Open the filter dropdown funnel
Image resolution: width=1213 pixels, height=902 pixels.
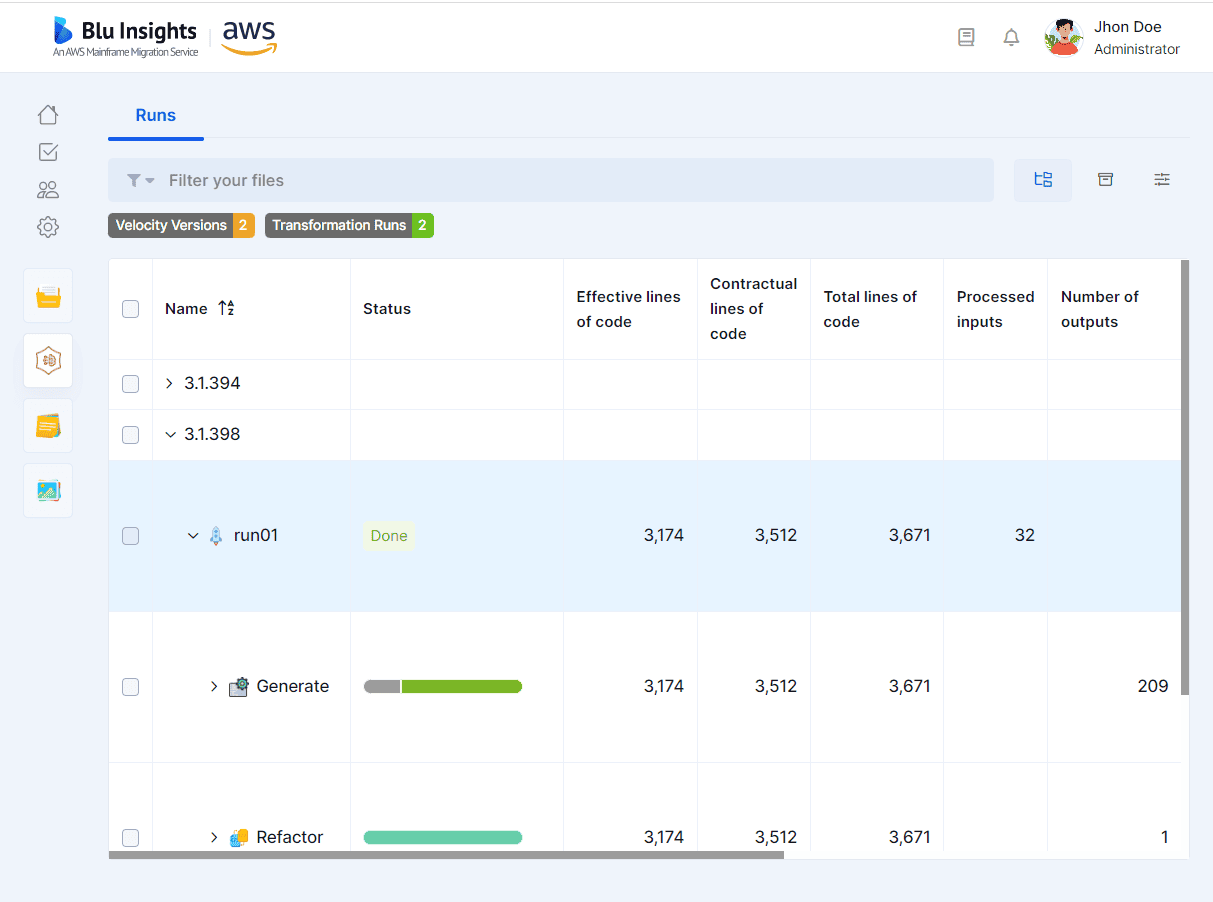coord(140,180)
